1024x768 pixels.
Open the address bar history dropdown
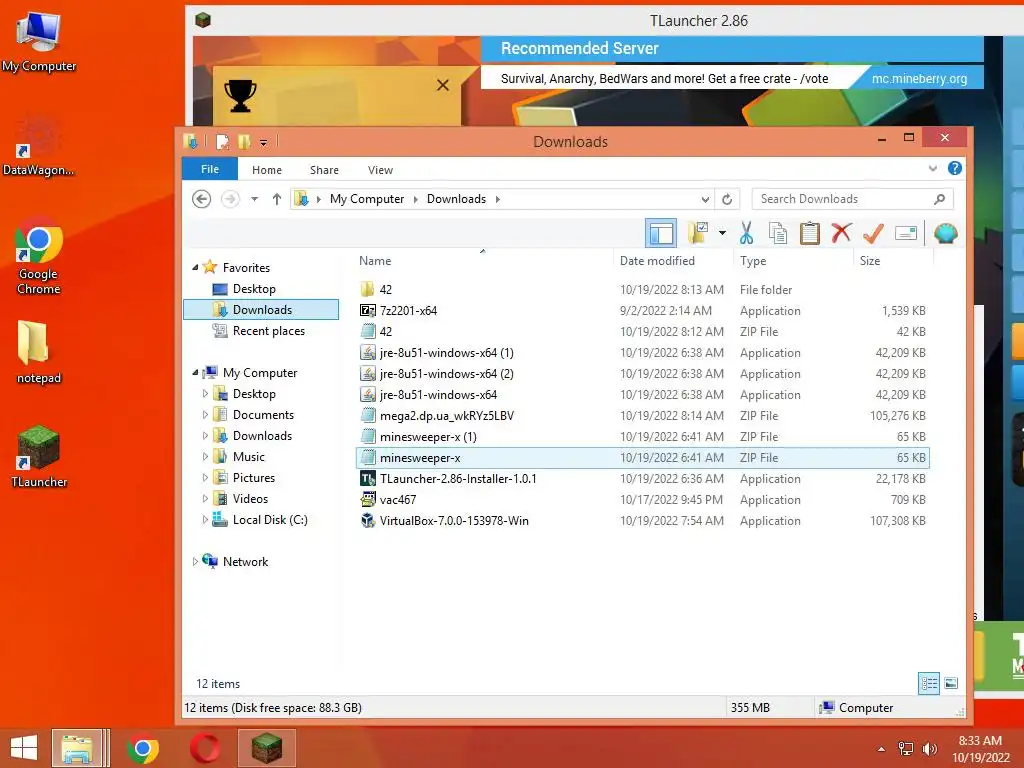click(x=705, y=199)
